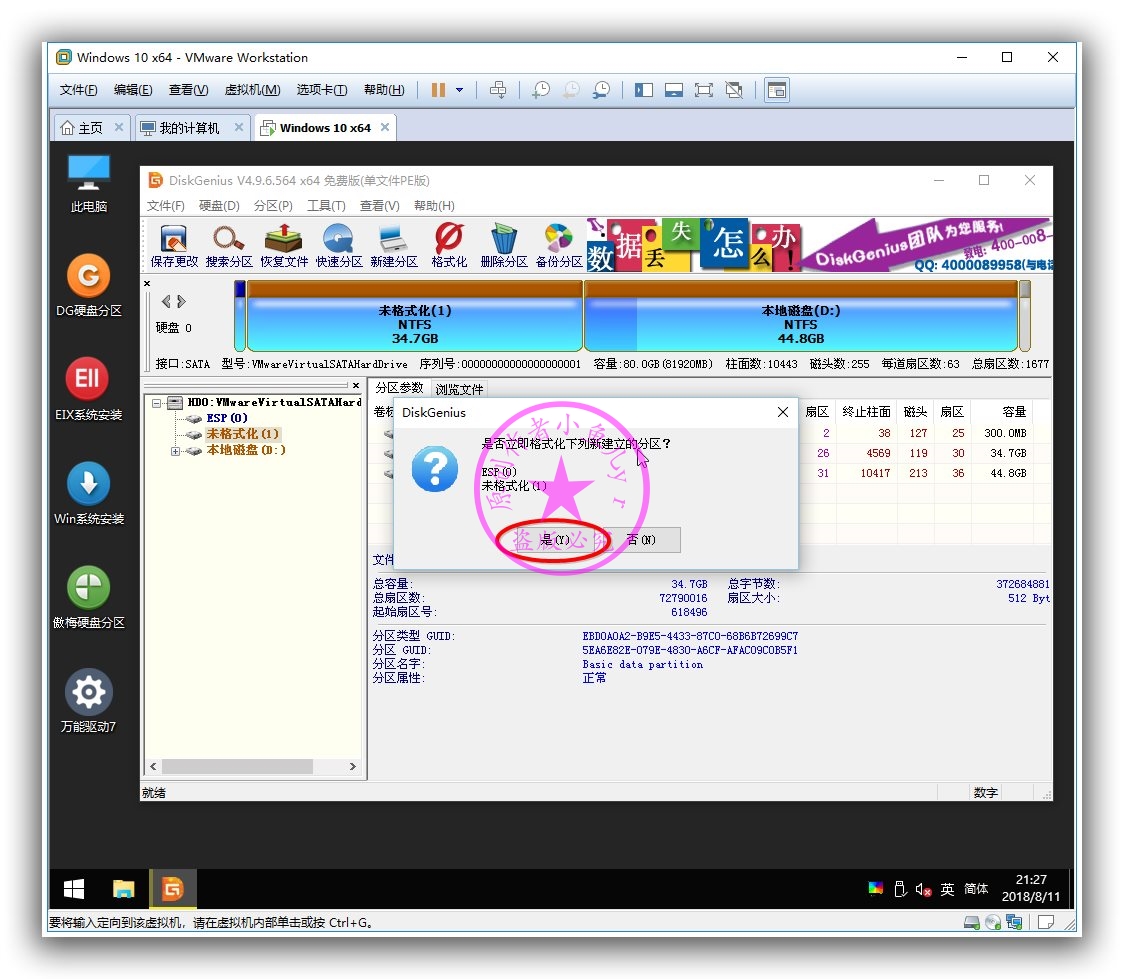Click VMware show library sidebar icon

click(644, 90)
